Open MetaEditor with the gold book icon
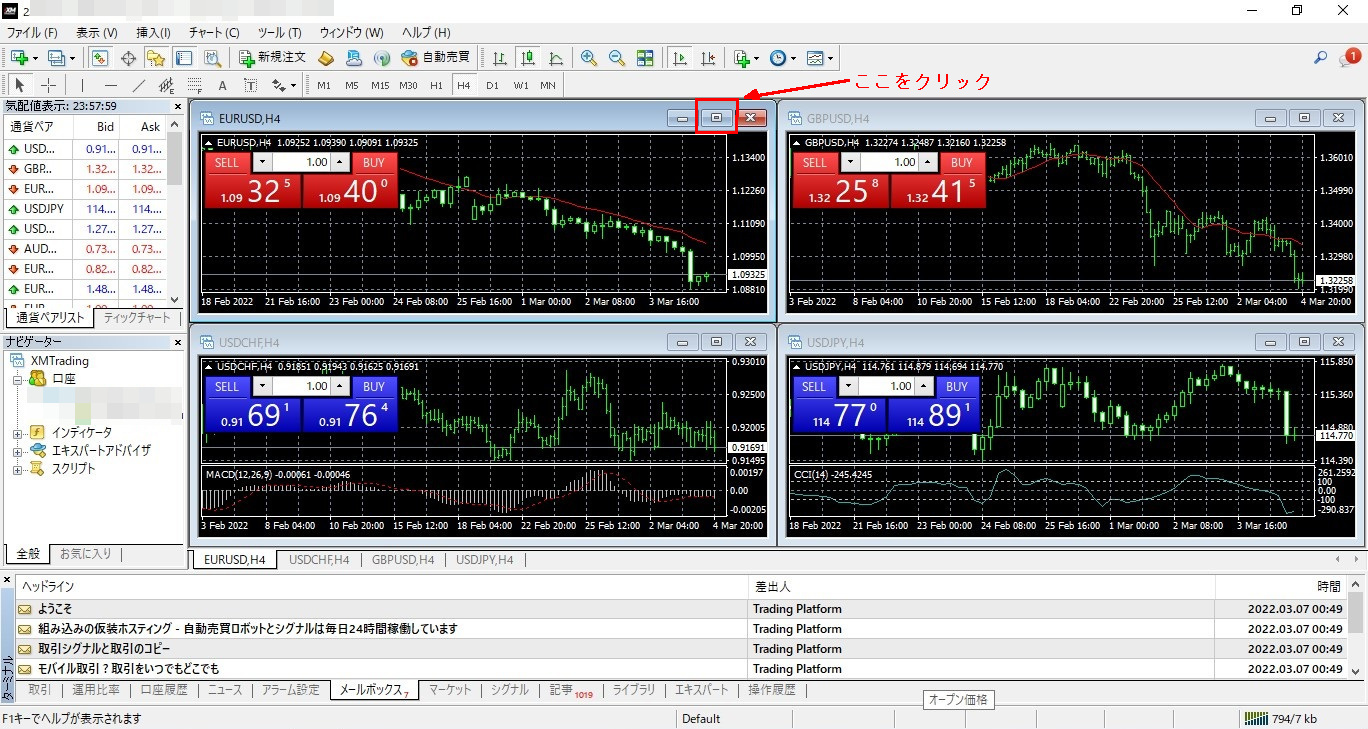The width and height of the screenshot is (1368, 729). pos(326,58)
